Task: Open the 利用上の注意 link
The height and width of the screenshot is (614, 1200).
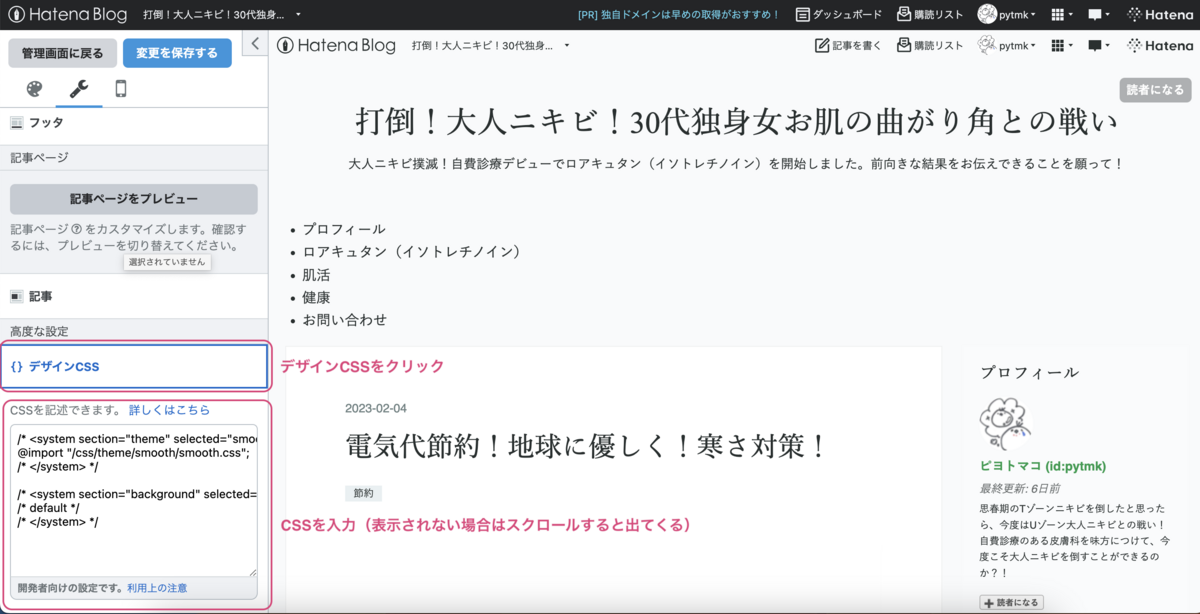Action: pos(157,588)
